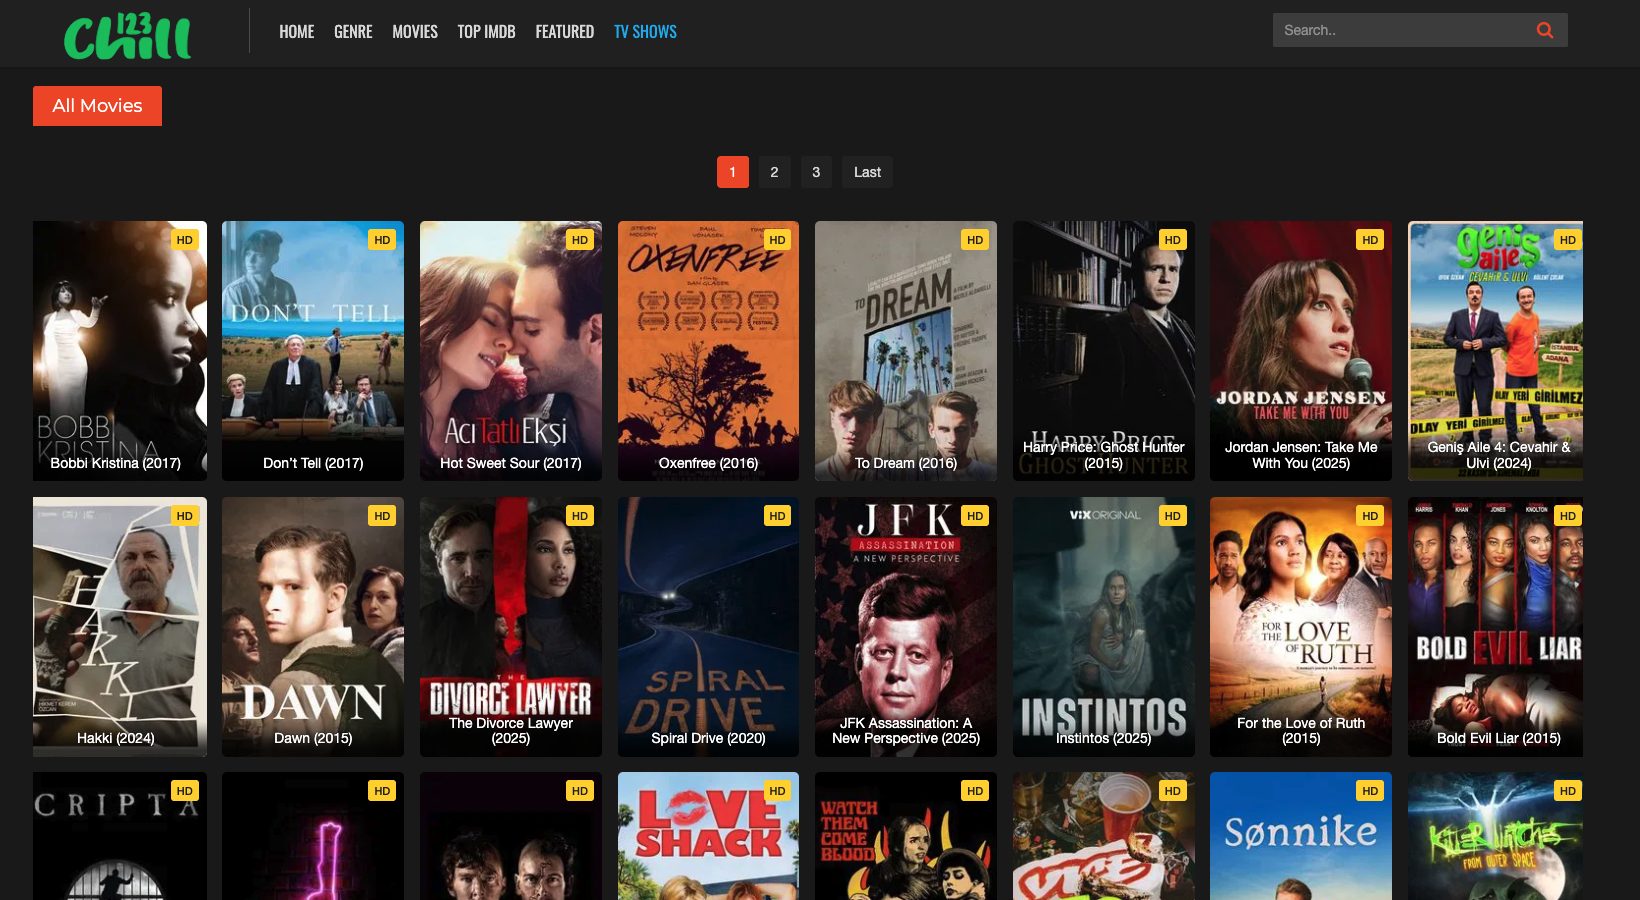Open the Movies menu item

coord(415,32)
